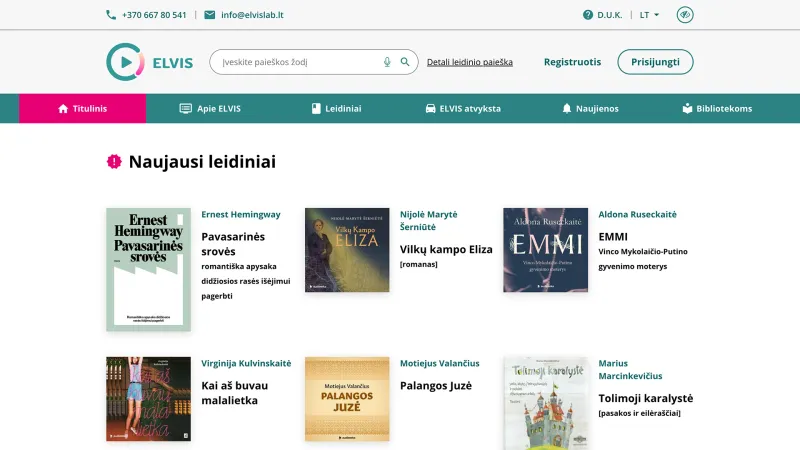Open the Bibliotekoms menu item
This screenshot has height=450, width=800.
coord(717,108)
